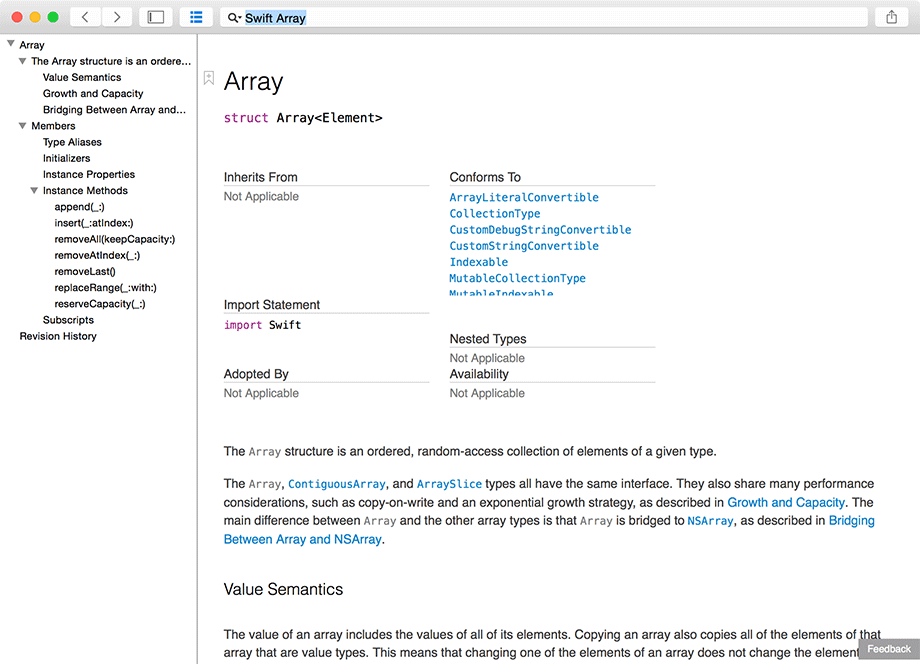The width and height of the screenshot is (920, 664).
Task: Open the CustomDebugStringConvertible link
Action: pyautogui.click(x=540, y=230)
